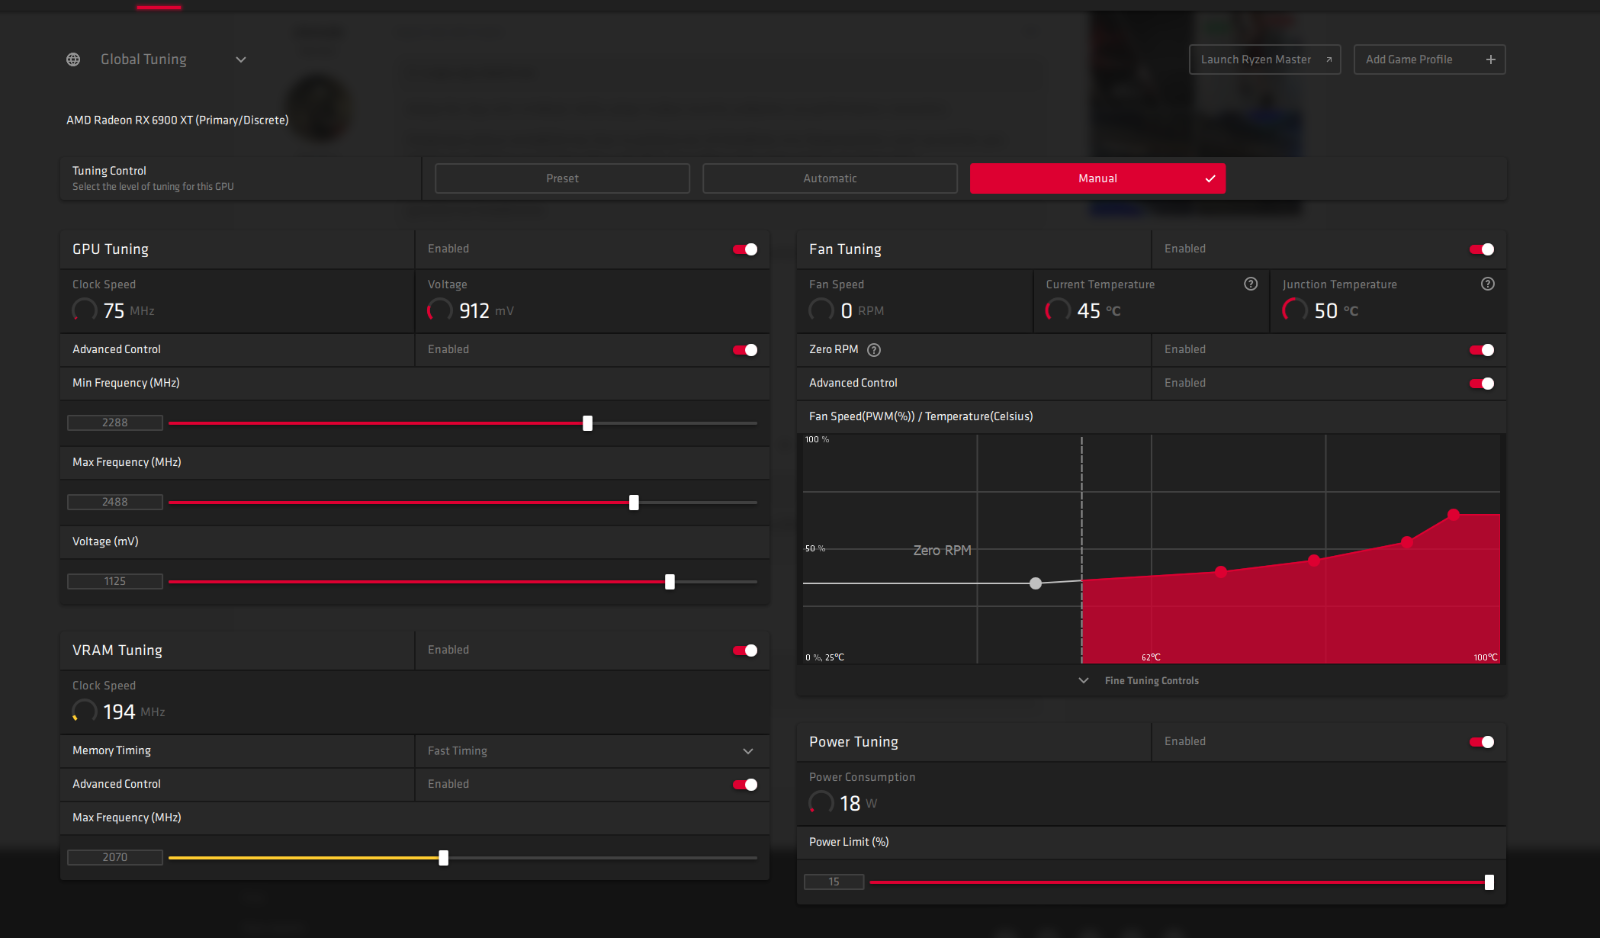Click the Add Game Profile button
This screenshot has height=938, width=1600.
[x=1430, y=60]
